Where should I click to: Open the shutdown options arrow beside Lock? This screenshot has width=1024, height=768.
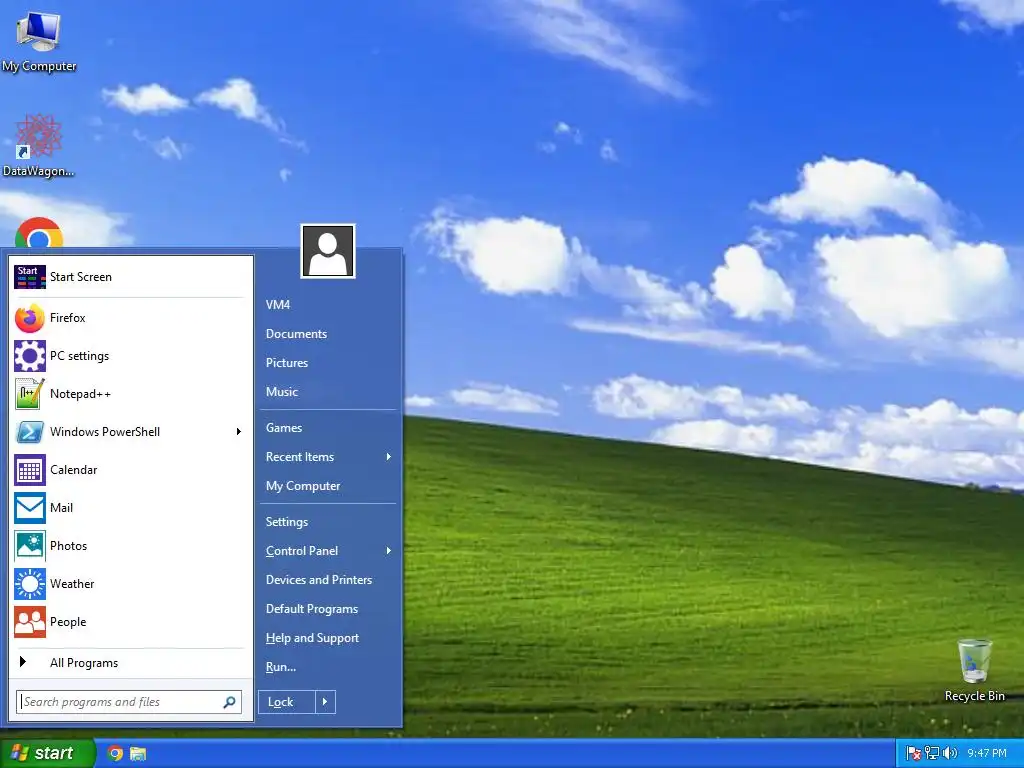(325, 702)
